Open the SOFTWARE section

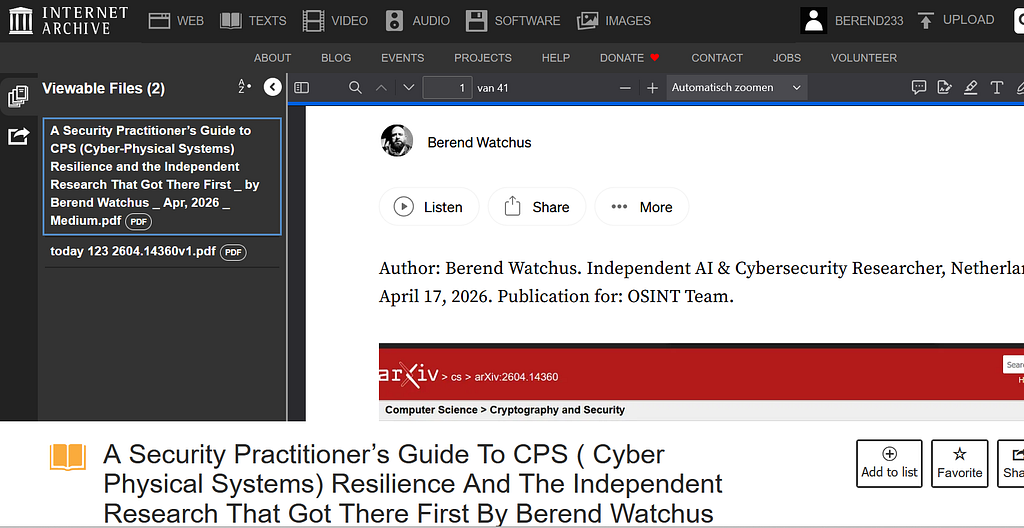click(513, 21)
